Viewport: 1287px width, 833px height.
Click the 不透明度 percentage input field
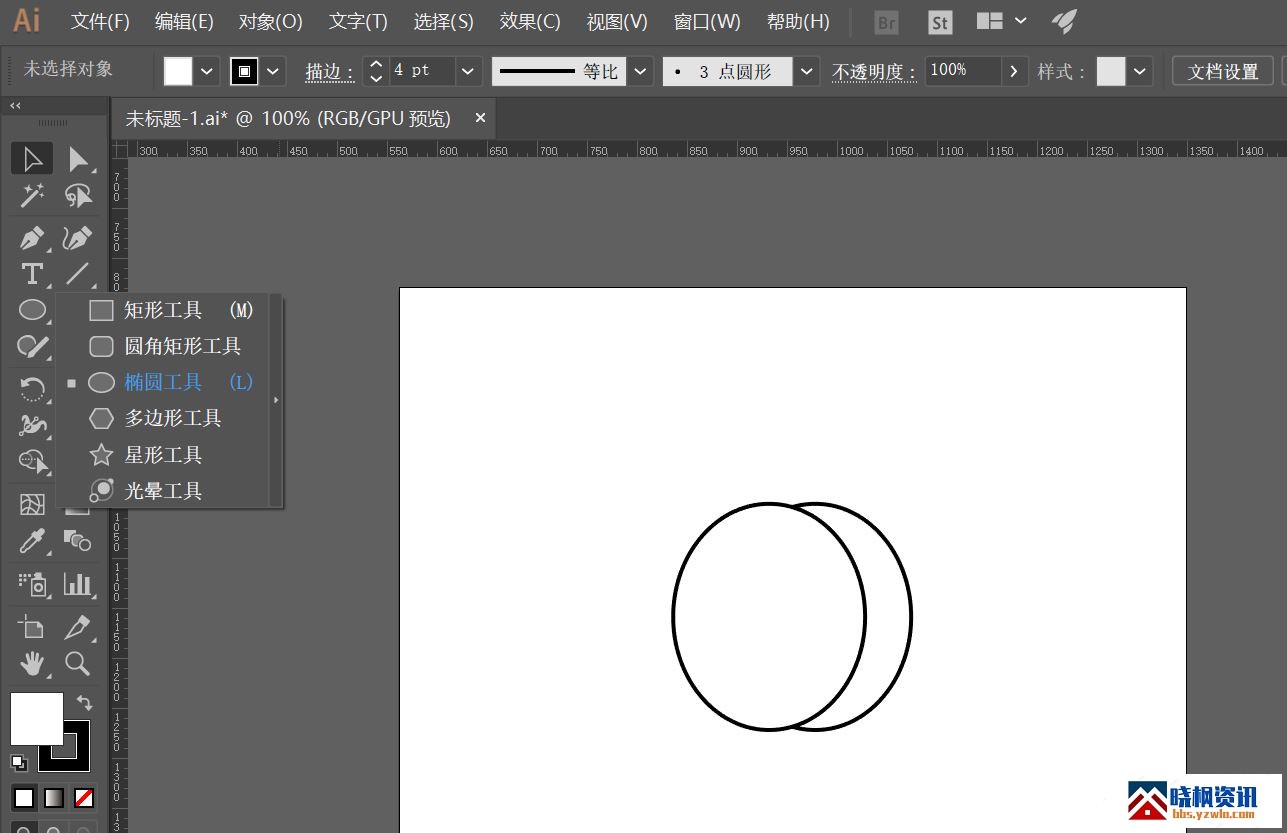click(962, 71)
